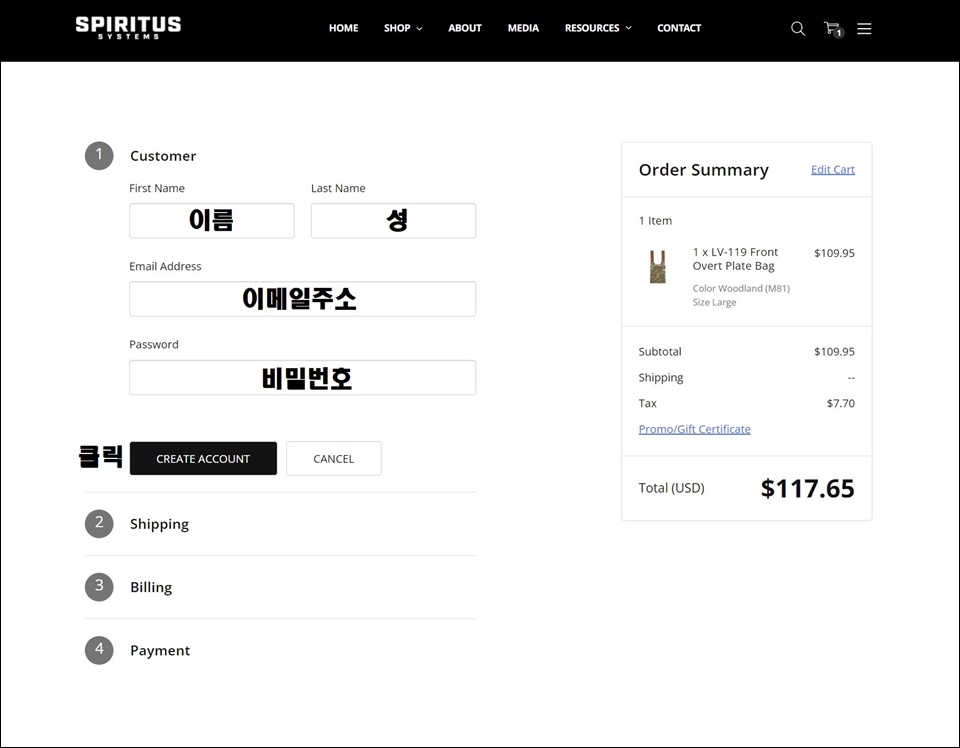Focus the Last Name input field
This screenshot has width=960, height=748.
tap(393, 221)
